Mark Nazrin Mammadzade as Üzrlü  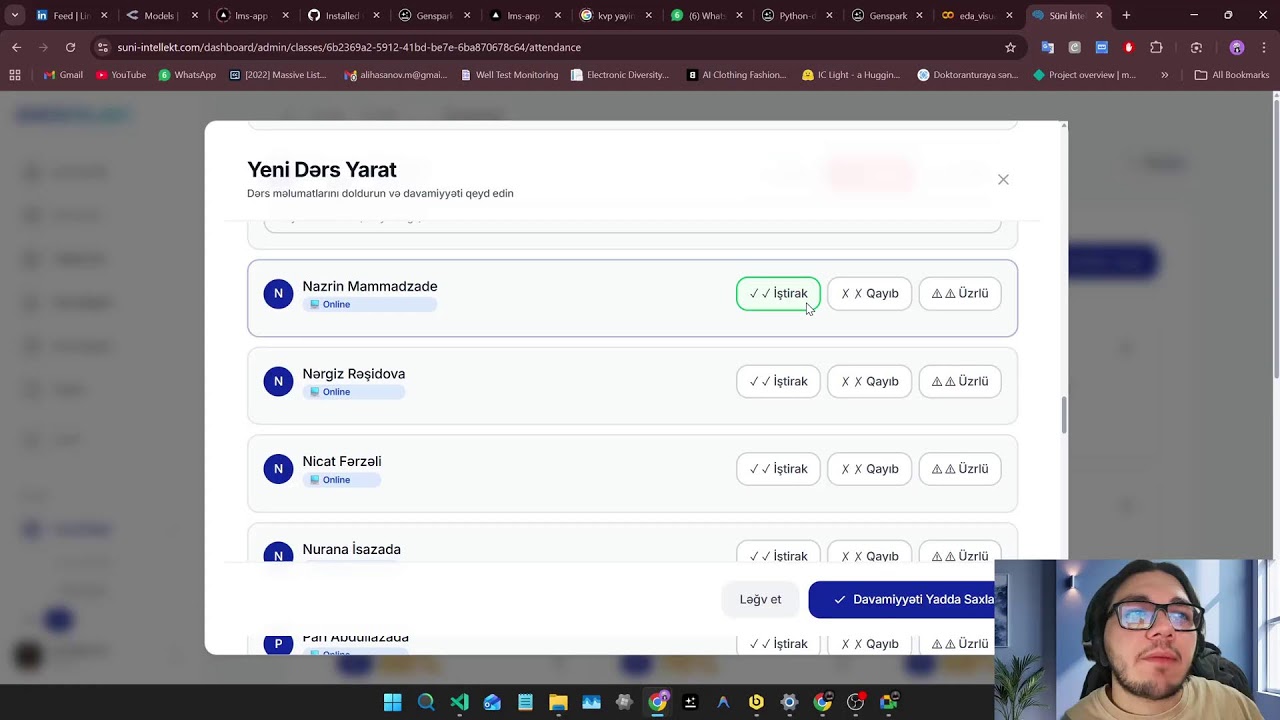[960, 294]
